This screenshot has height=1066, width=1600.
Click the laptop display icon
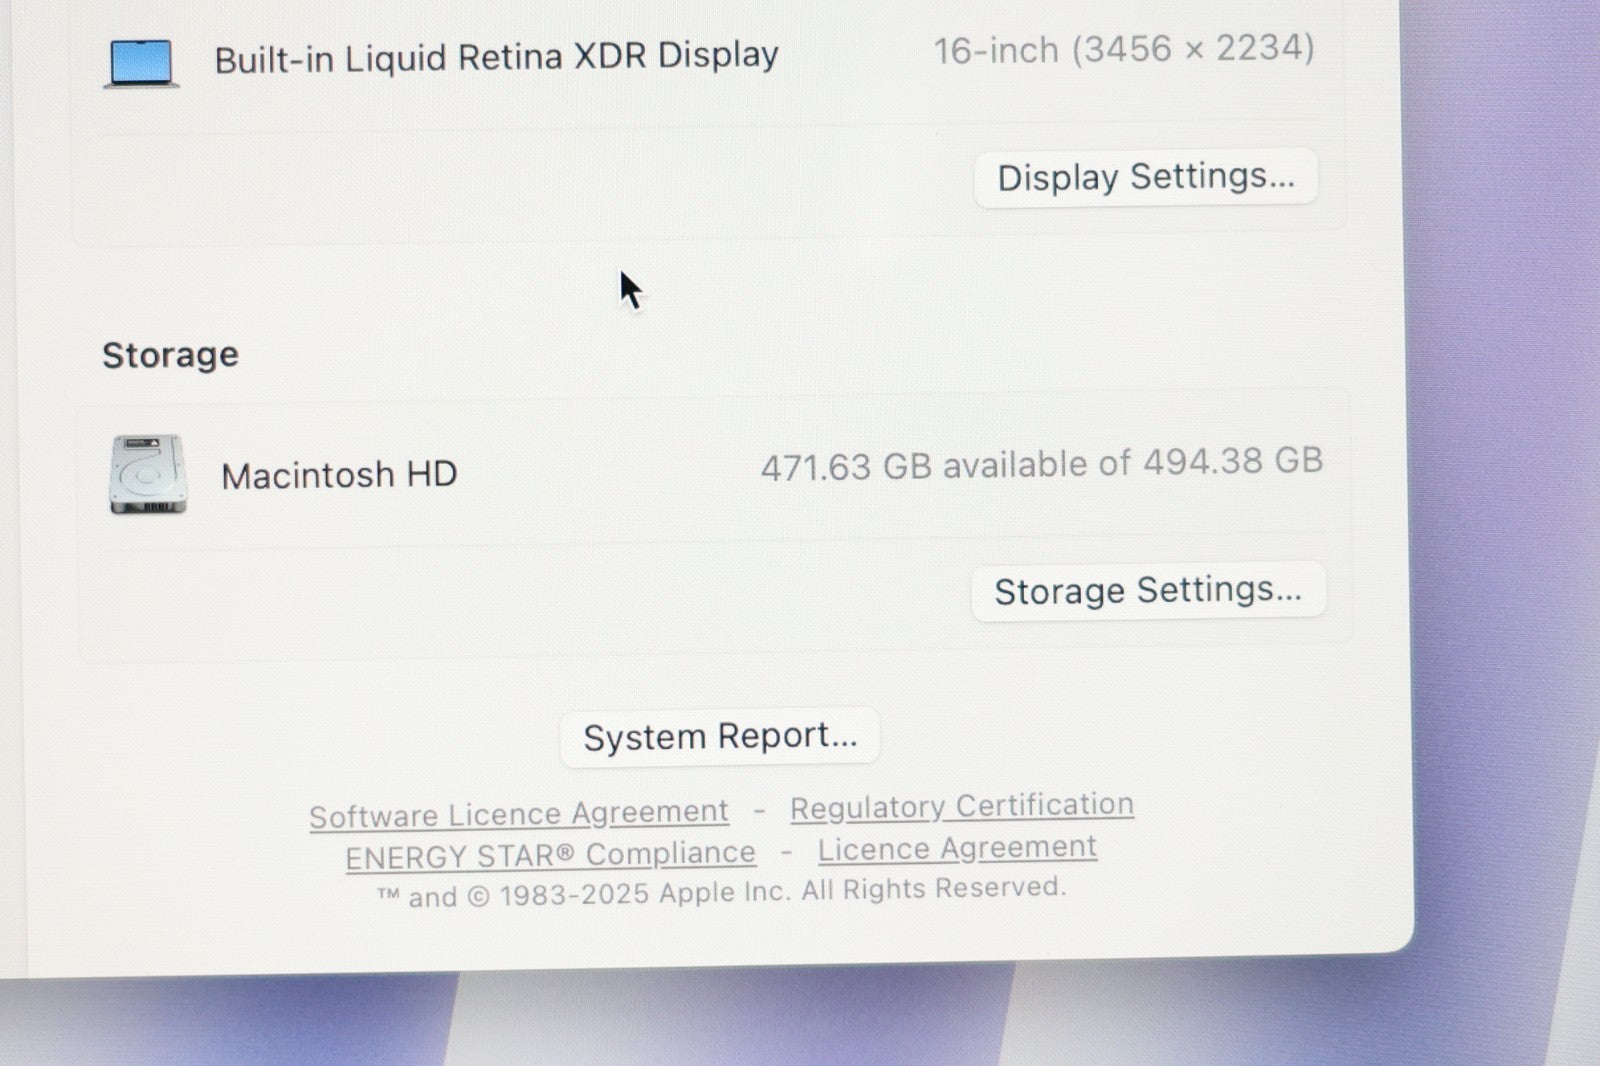coord(142,63)
